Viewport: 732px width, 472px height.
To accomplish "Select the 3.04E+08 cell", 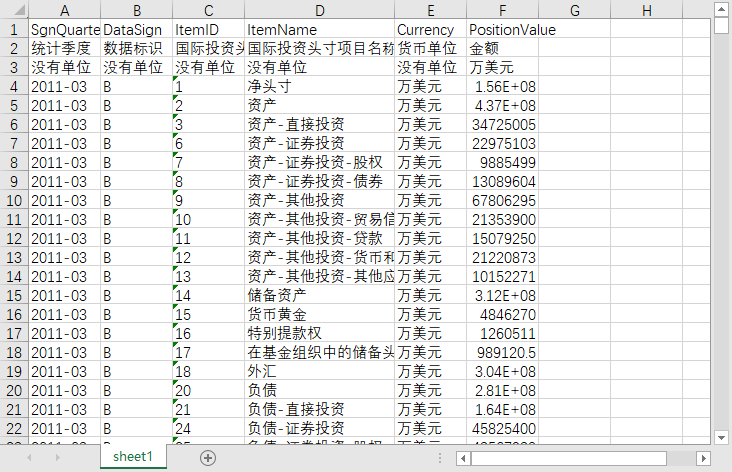I will tap(502, 372).
